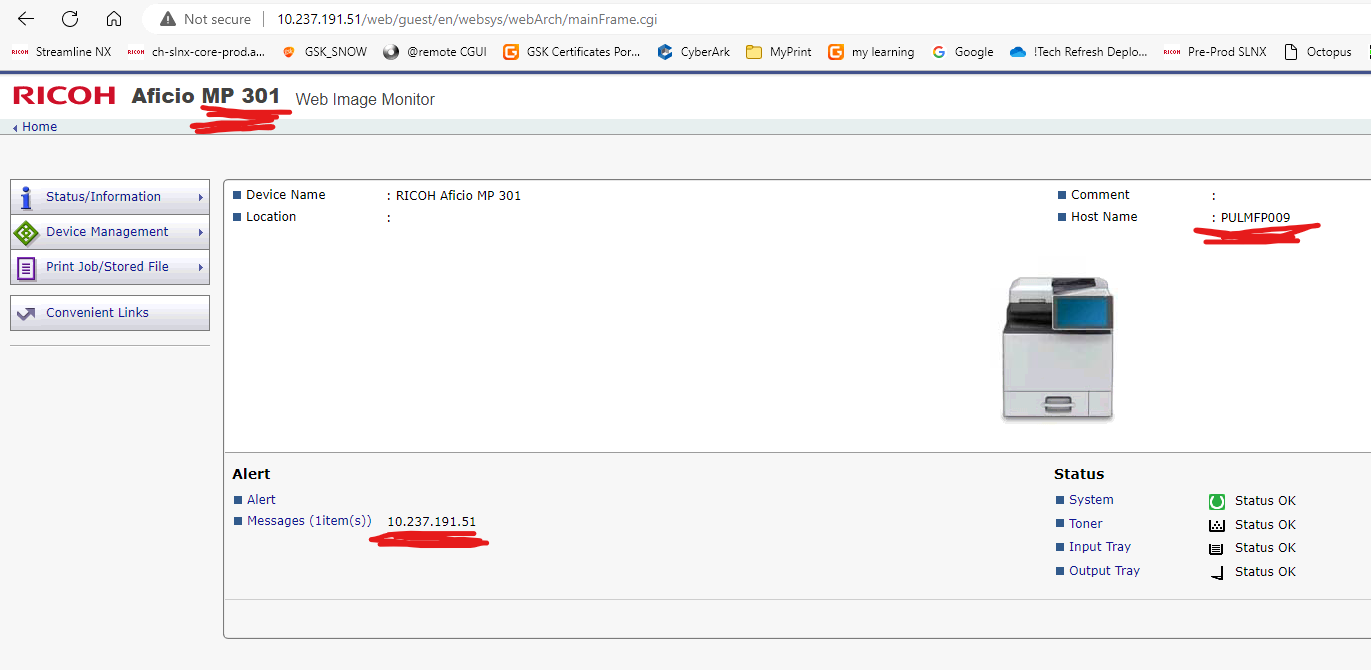Viewport: 1371px width, 670px height.
Task: Click the Toner status icon
Action: click(1217, 525)
